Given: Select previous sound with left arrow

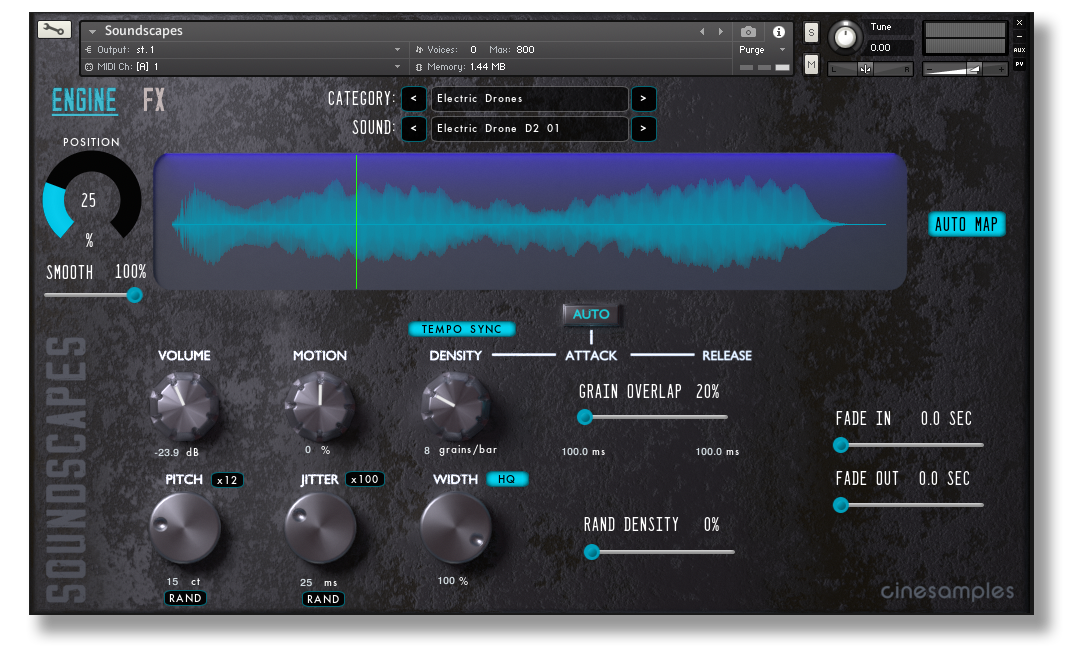Looking at the screenshot, I should tap(414, 128).
